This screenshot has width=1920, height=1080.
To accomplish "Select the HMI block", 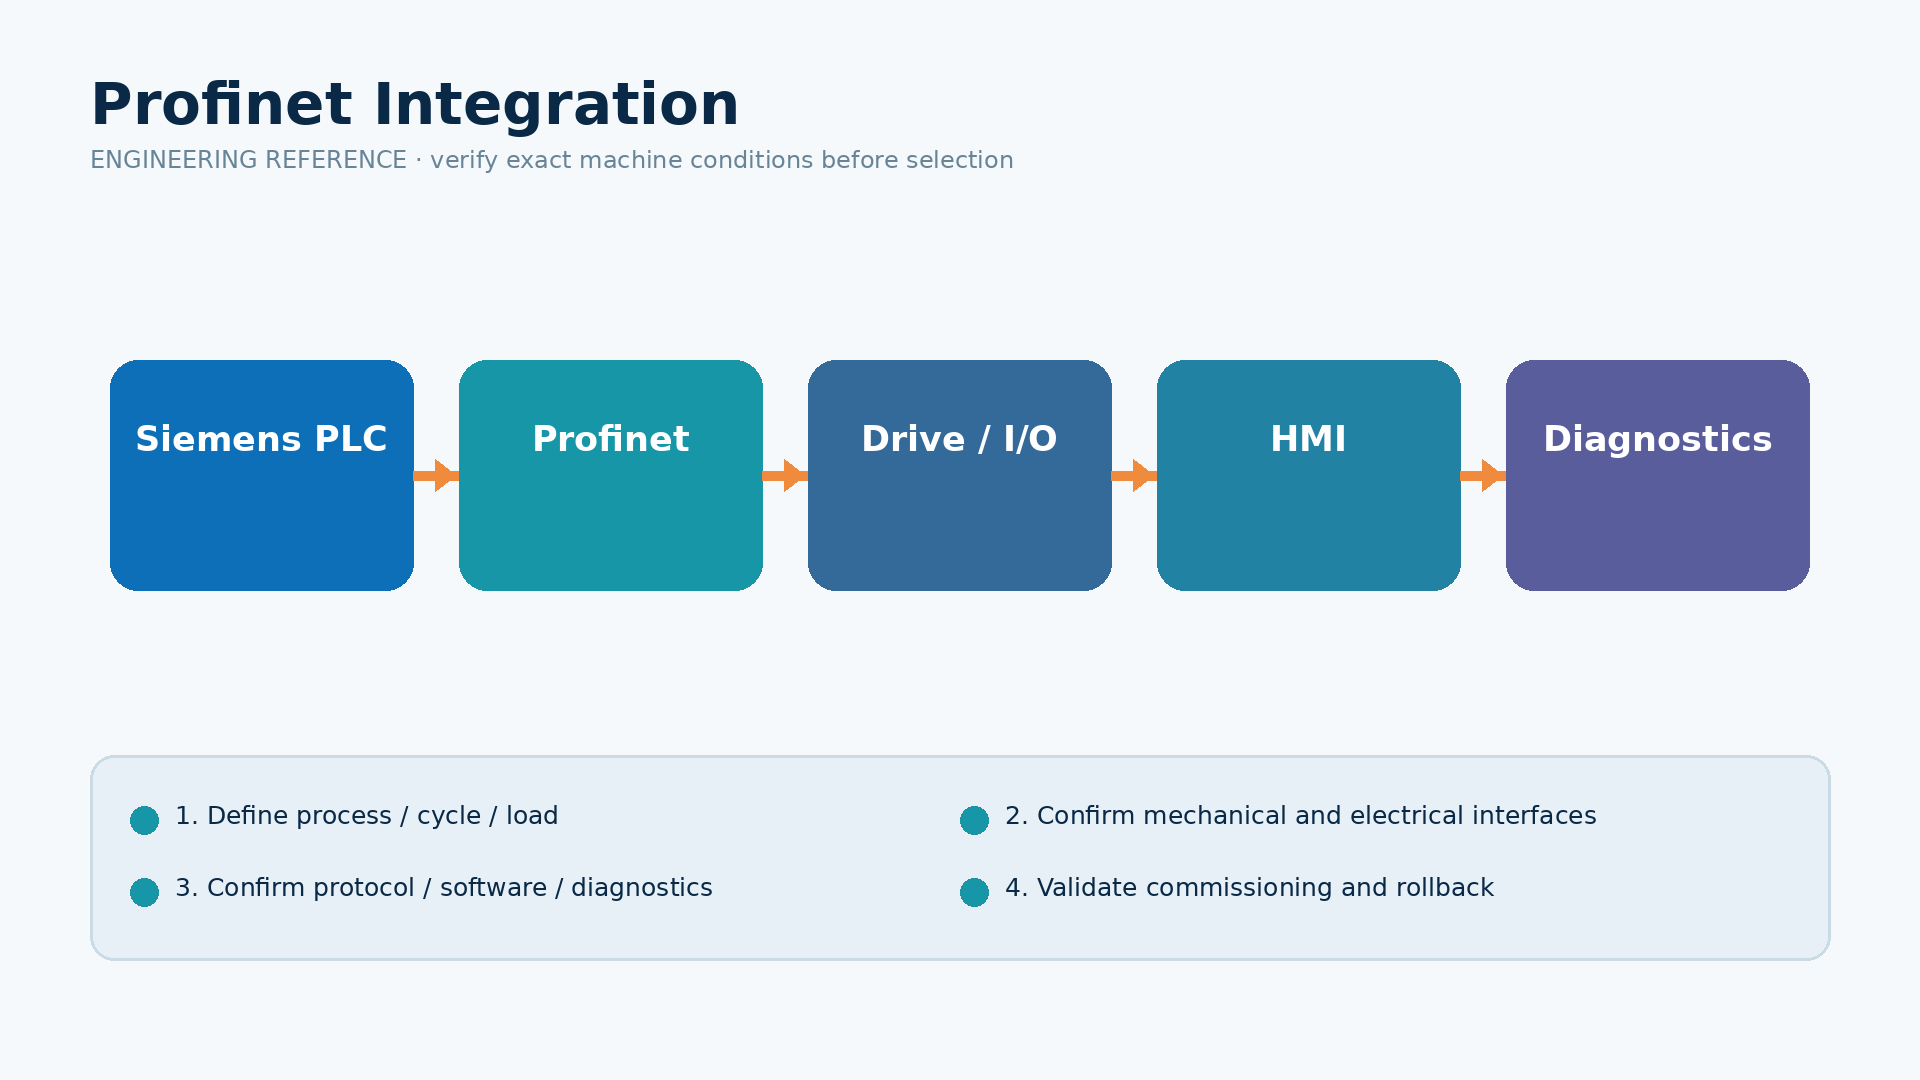I will [1309, 475].
